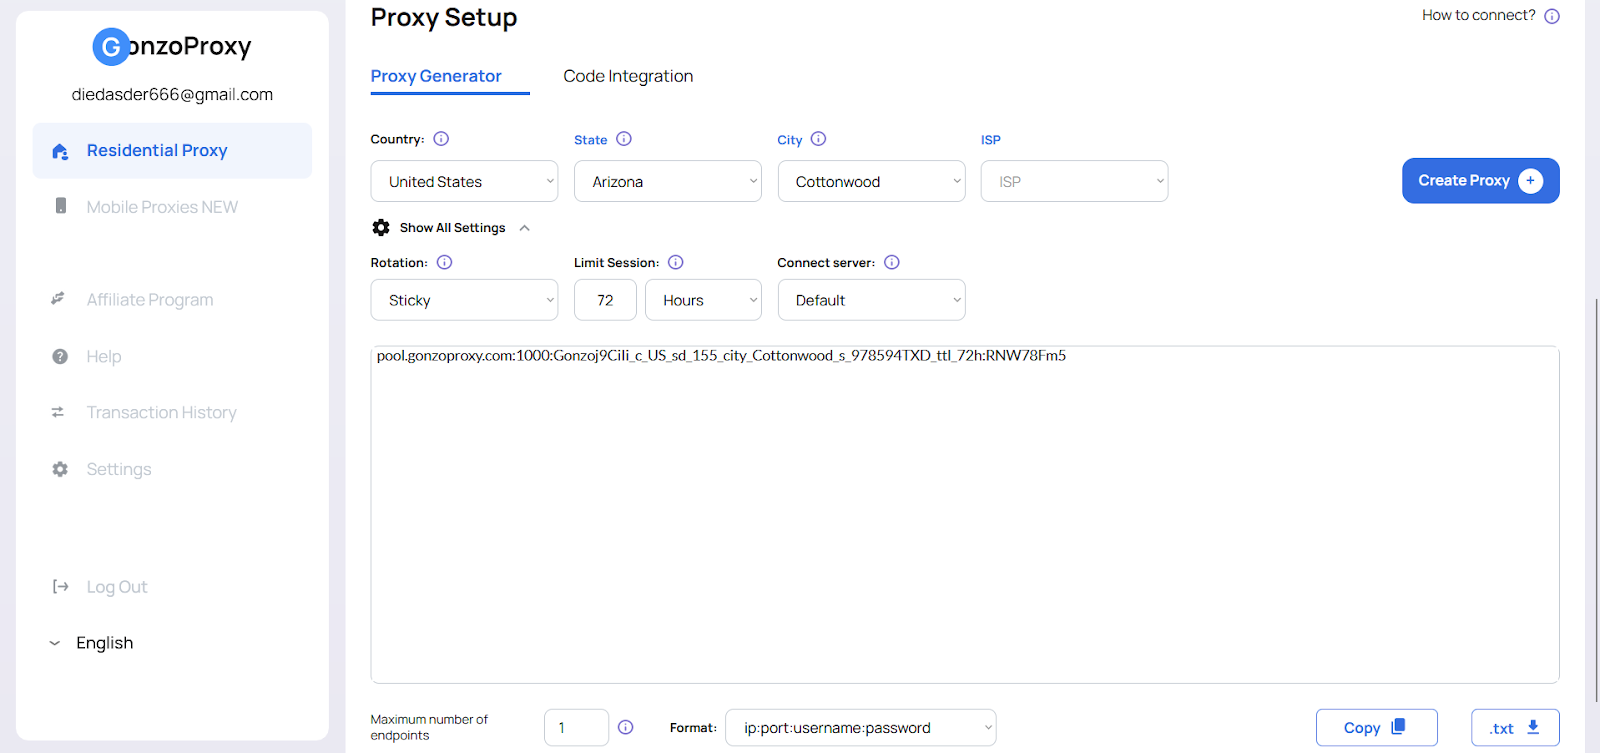Click the Create Proxy button
This screenshot has width=1600, height=753.
pos(1481,181)
